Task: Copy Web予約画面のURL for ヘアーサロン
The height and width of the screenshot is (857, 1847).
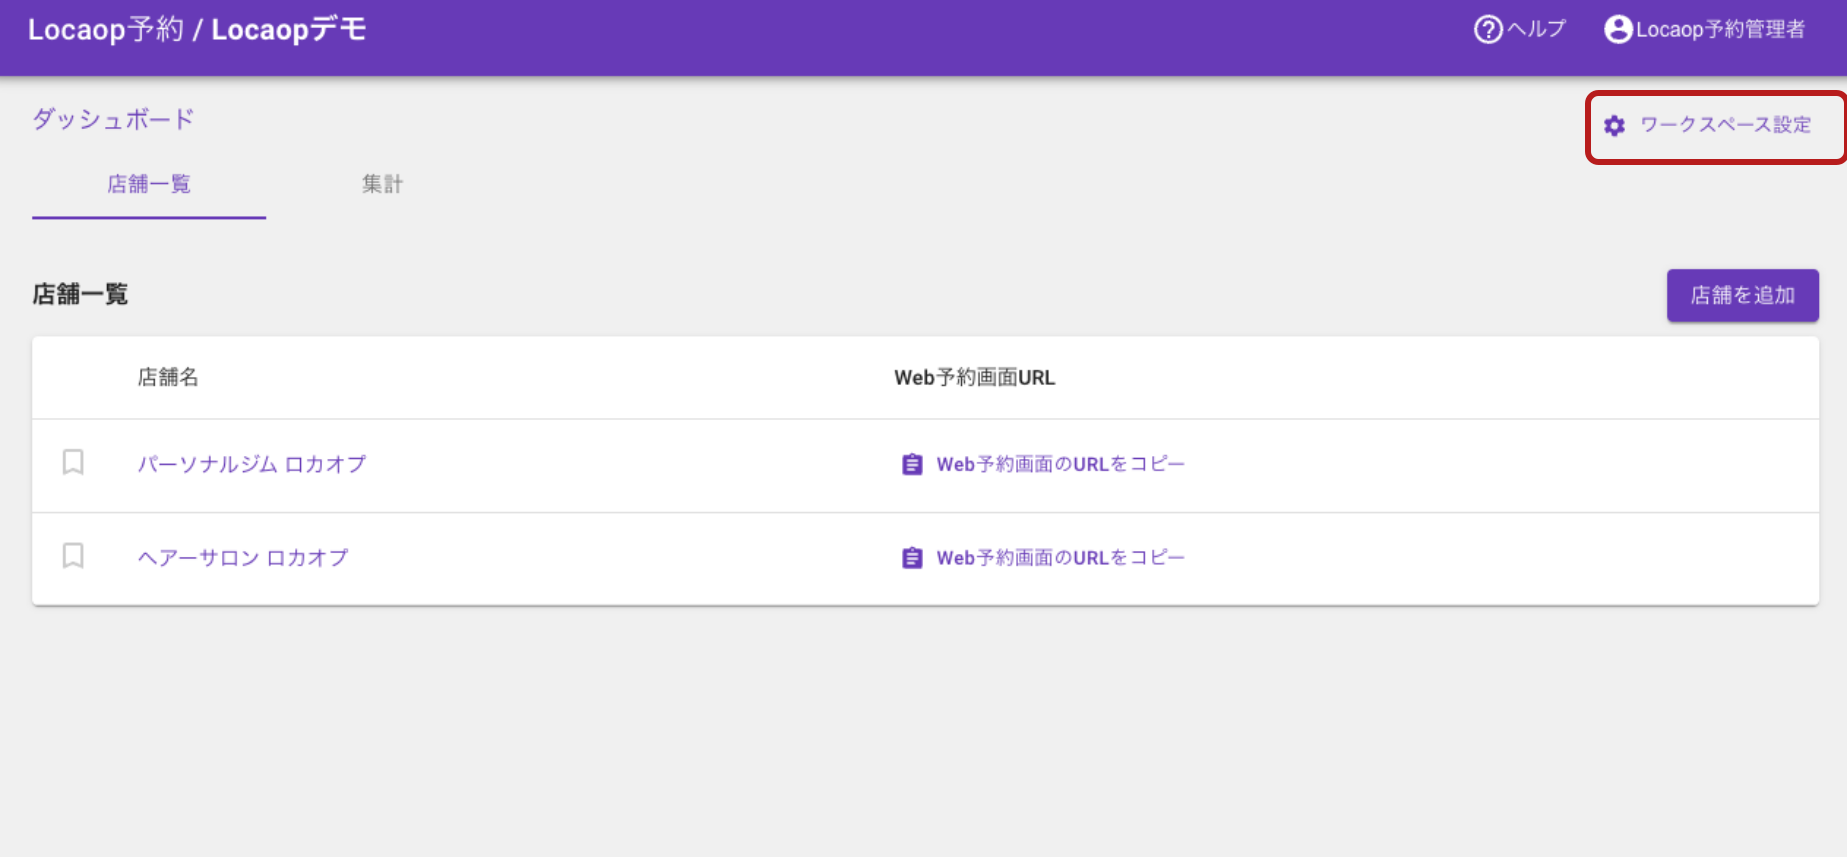Action: [1060, 558]
